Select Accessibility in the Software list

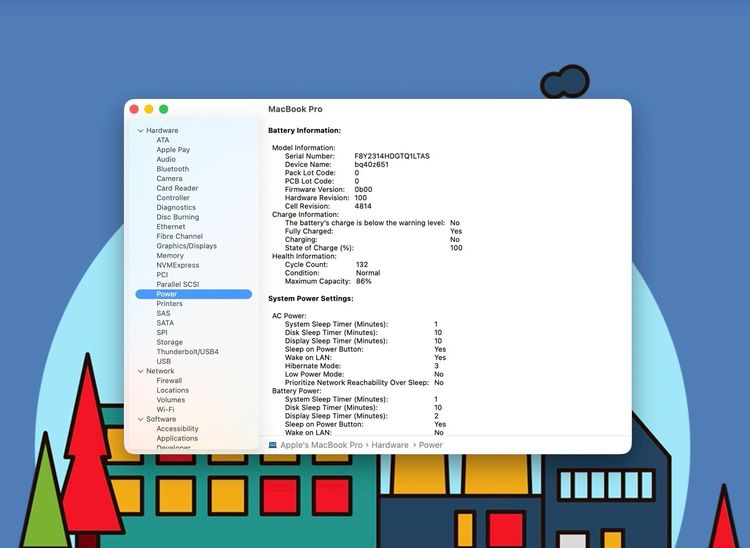tap(177, 429)
